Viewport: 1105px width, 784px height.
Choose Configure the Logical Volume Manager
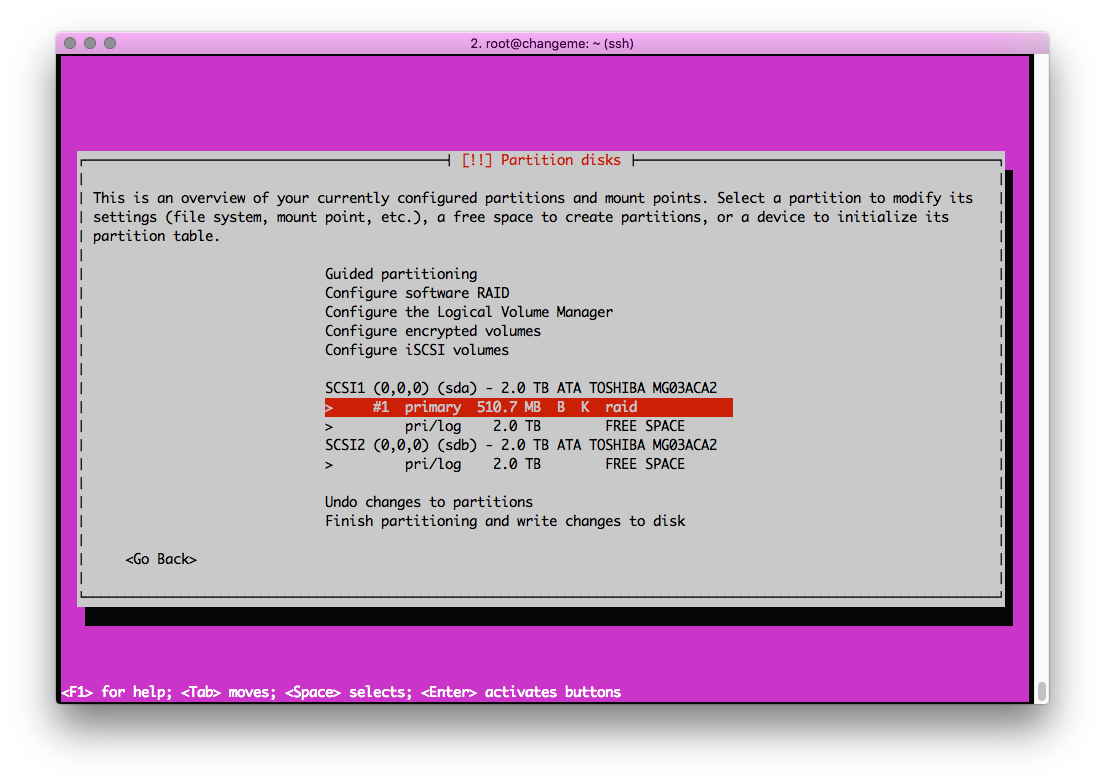coord(468,312)
